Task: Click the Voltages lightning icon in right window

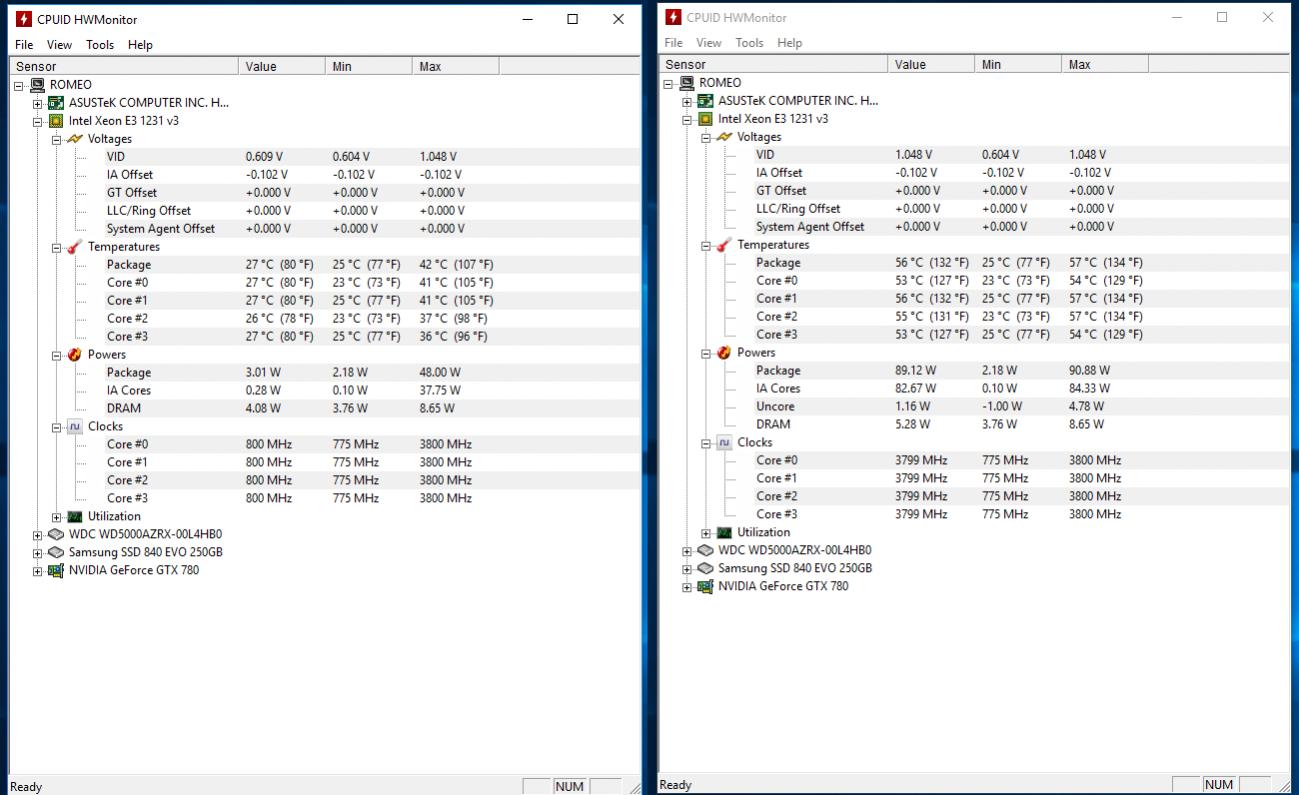Action: click(x=724, y=137)
